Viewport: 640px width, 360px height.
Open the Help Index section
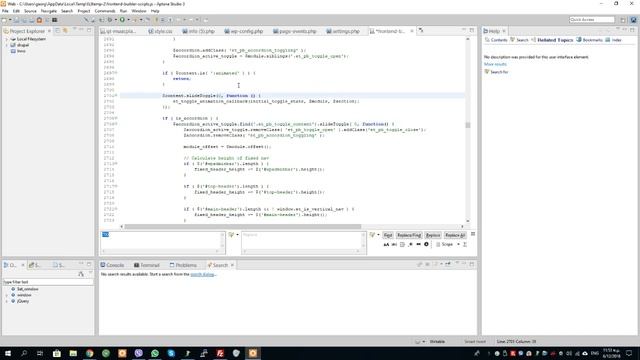[613, 40]
